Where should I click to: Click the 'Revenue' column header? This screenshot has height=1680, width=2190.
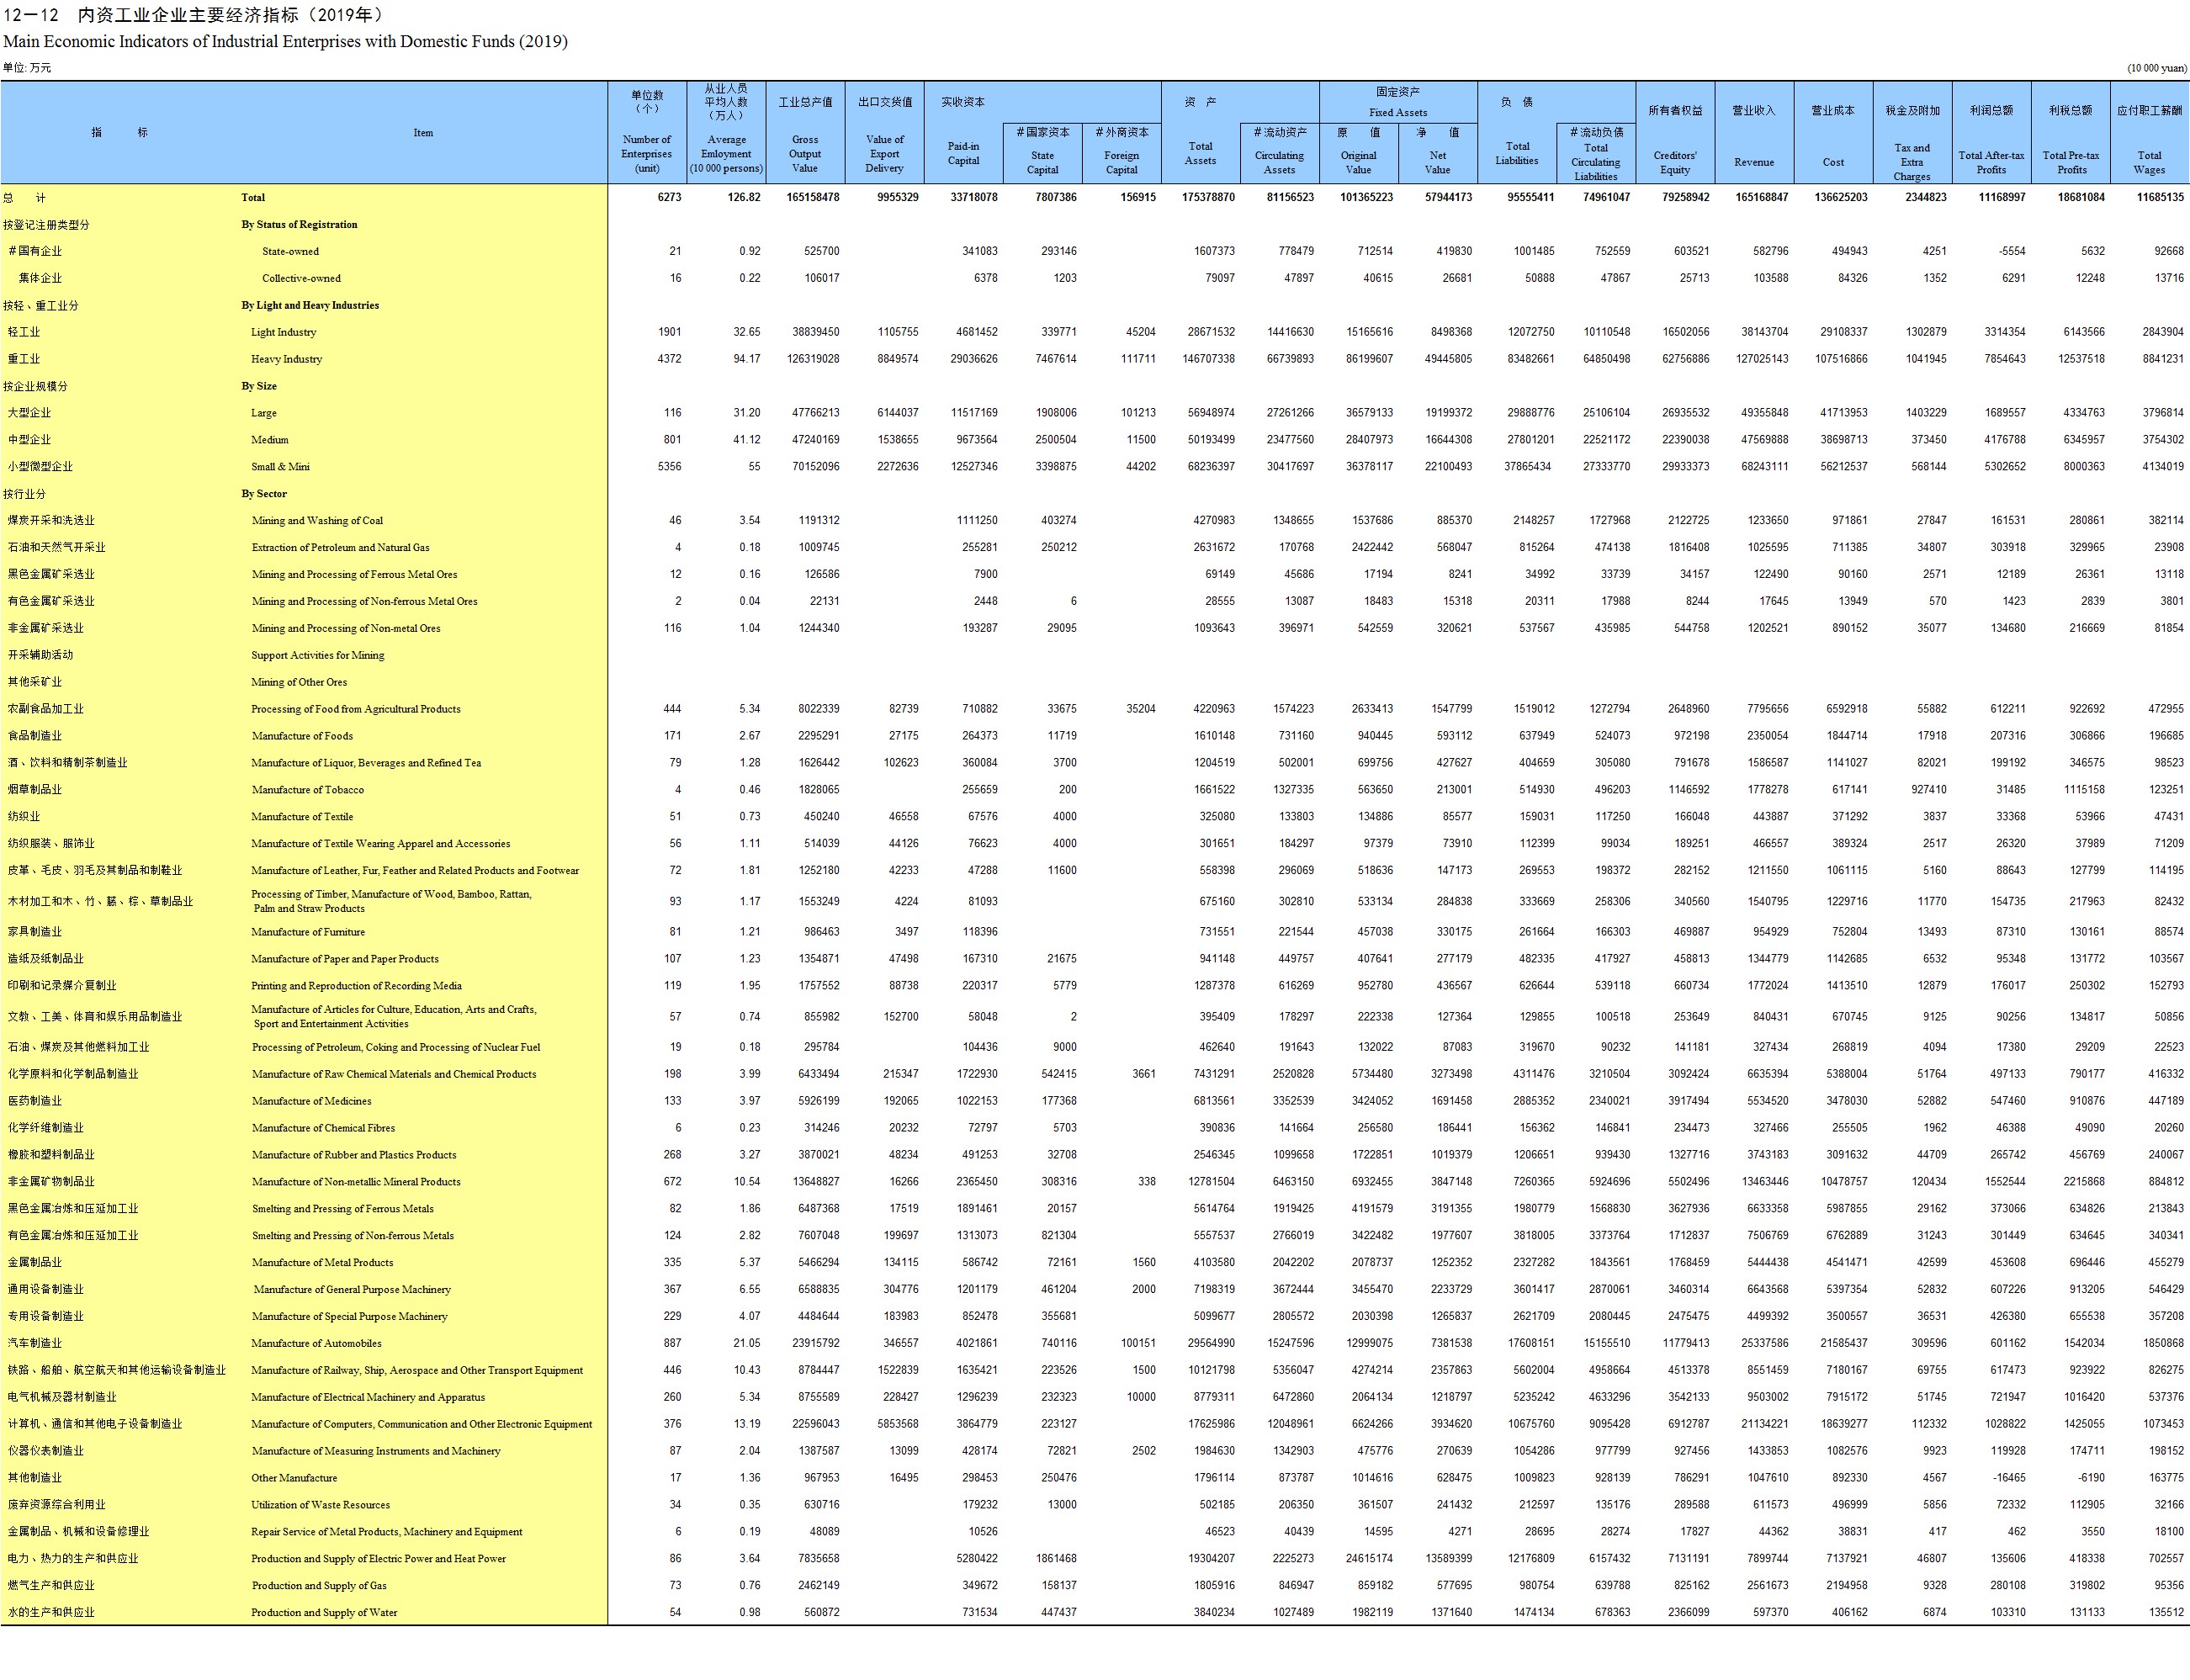point(1754,132)
